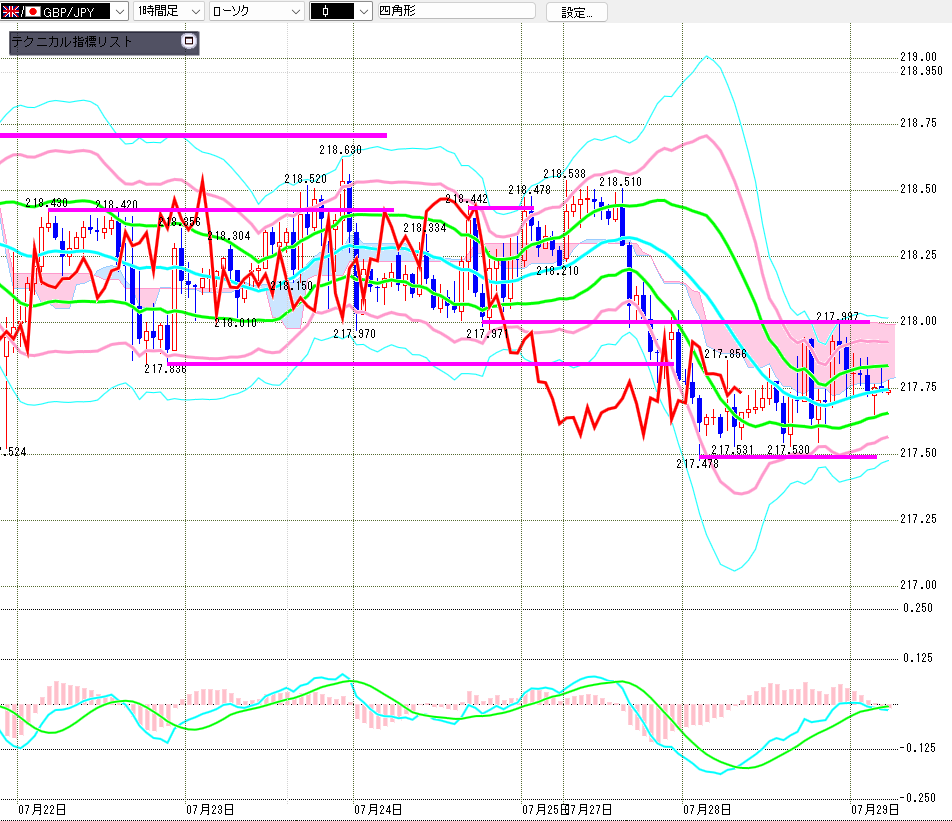This screenshot has width=952, height=821.
Task: Click the 218.442 price label
Action: [x=466, y=199]
